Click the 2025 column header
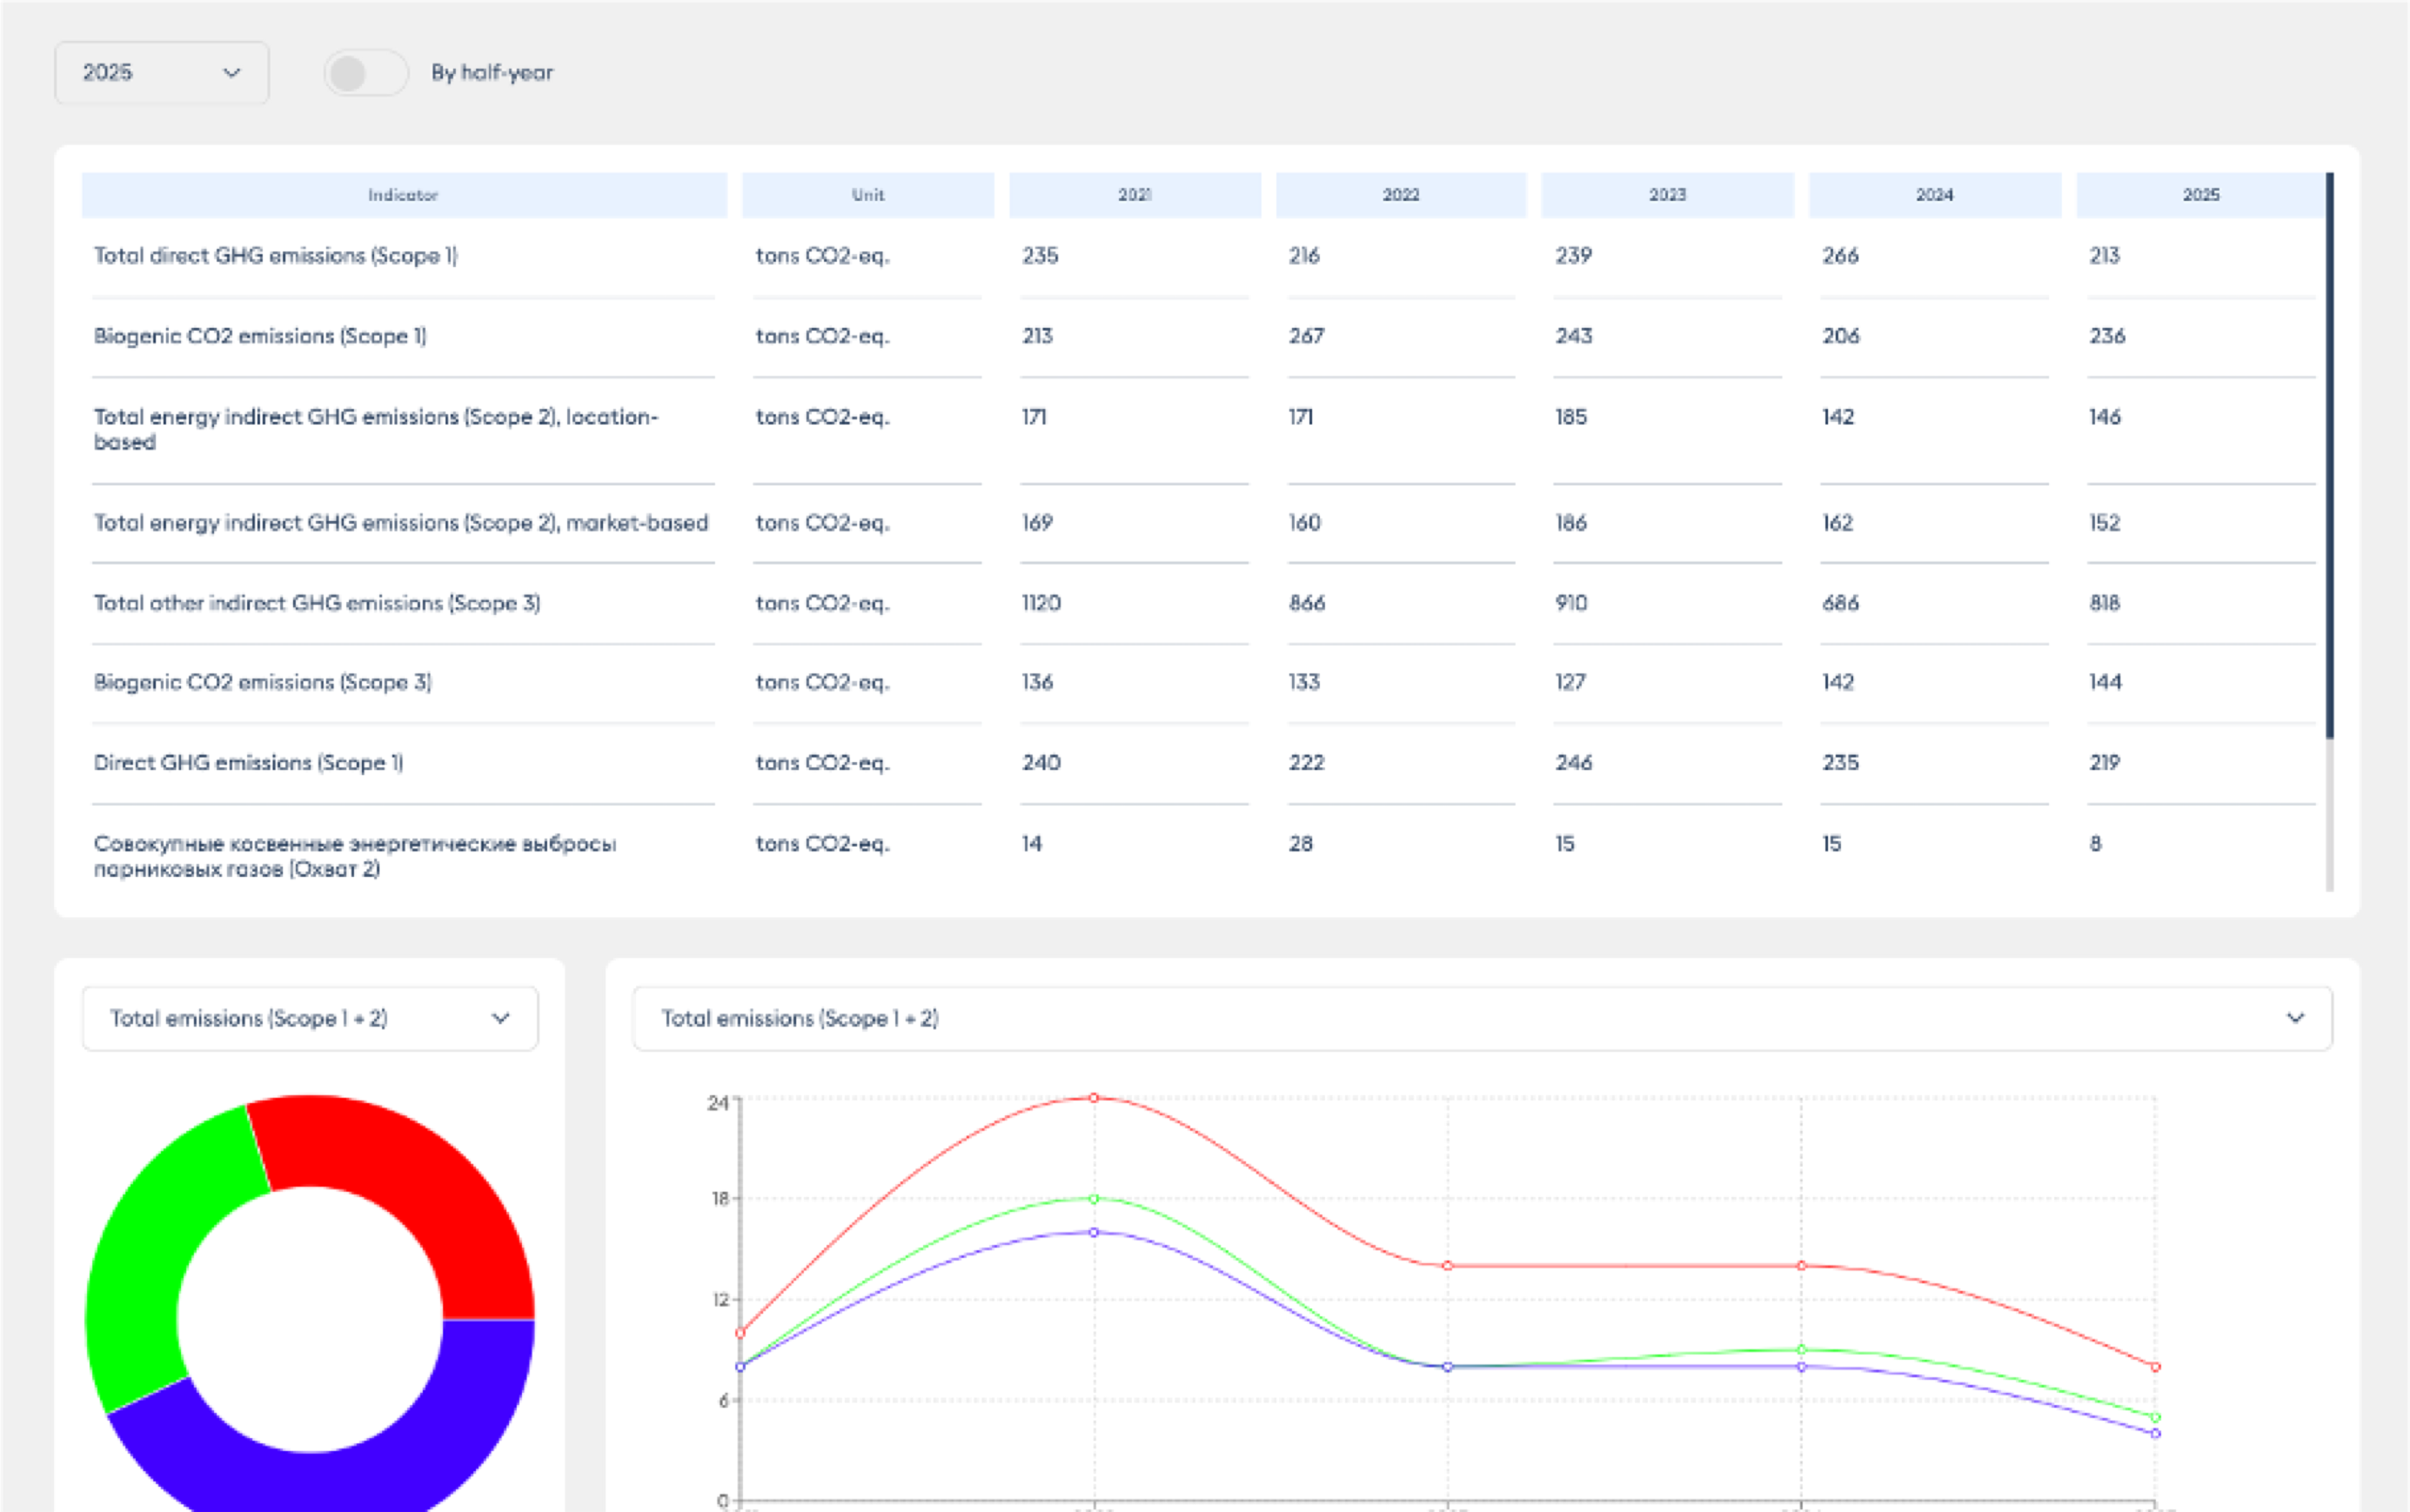The image size is (2410, 1512). point(2200,195)
